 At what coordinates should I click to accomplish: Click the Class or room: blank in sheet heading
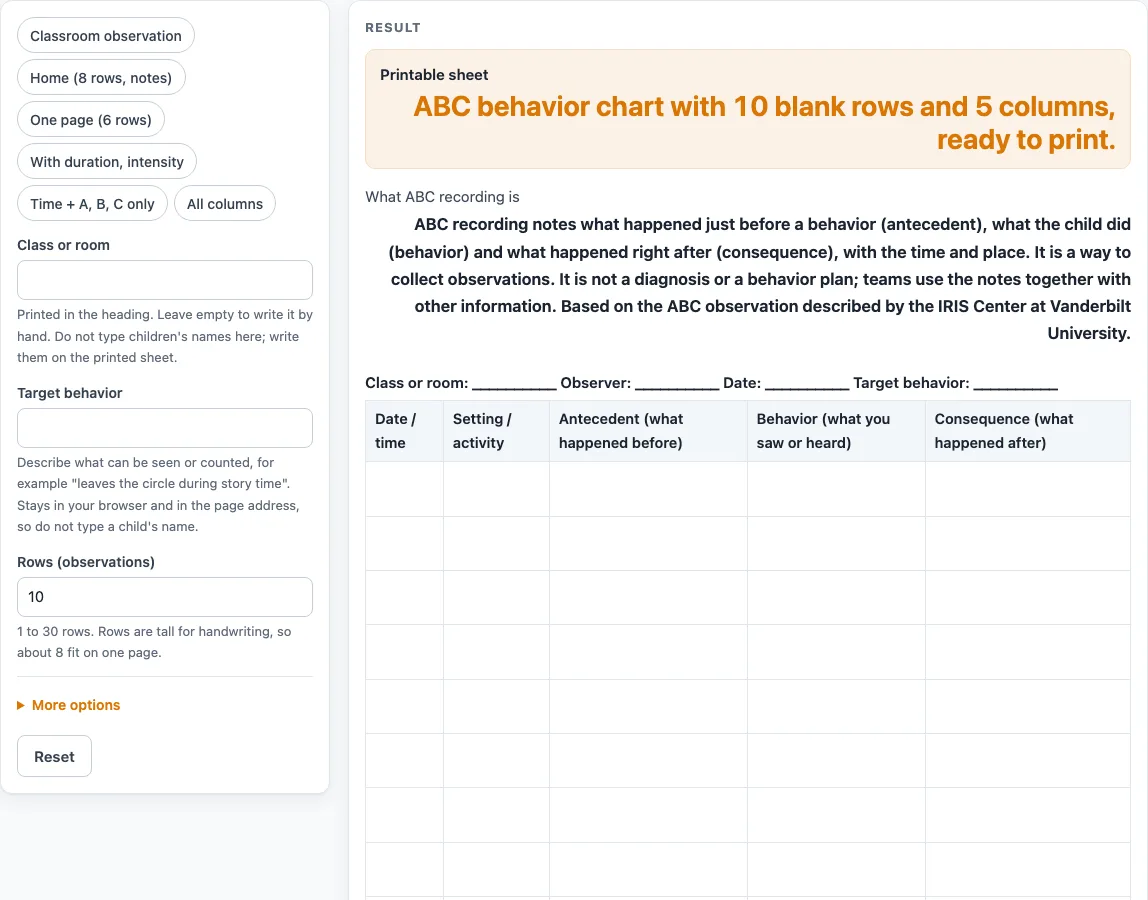(x=514, y=385)
